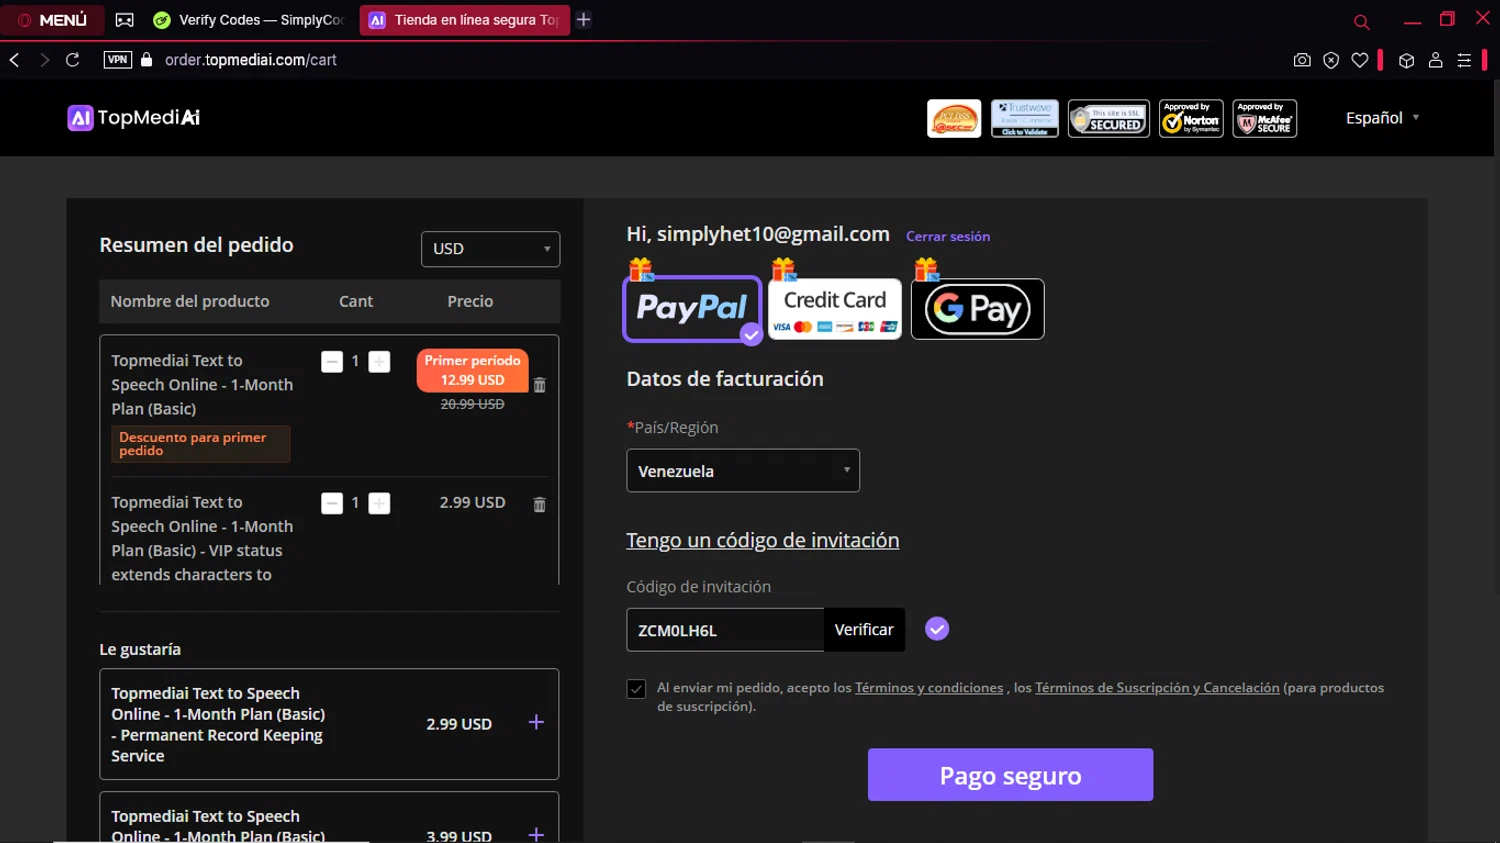This screenshot has height=843, width=1500.
Task: Click the Primer período 12.99 USD price tag
Action: pos(472,370)
